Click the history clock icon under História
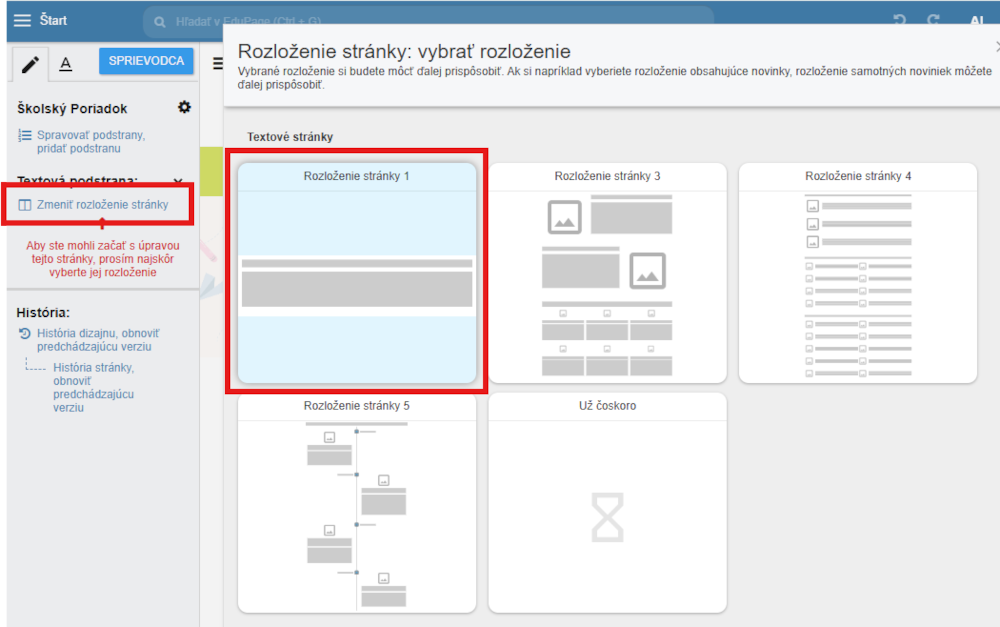 point(25,333)
